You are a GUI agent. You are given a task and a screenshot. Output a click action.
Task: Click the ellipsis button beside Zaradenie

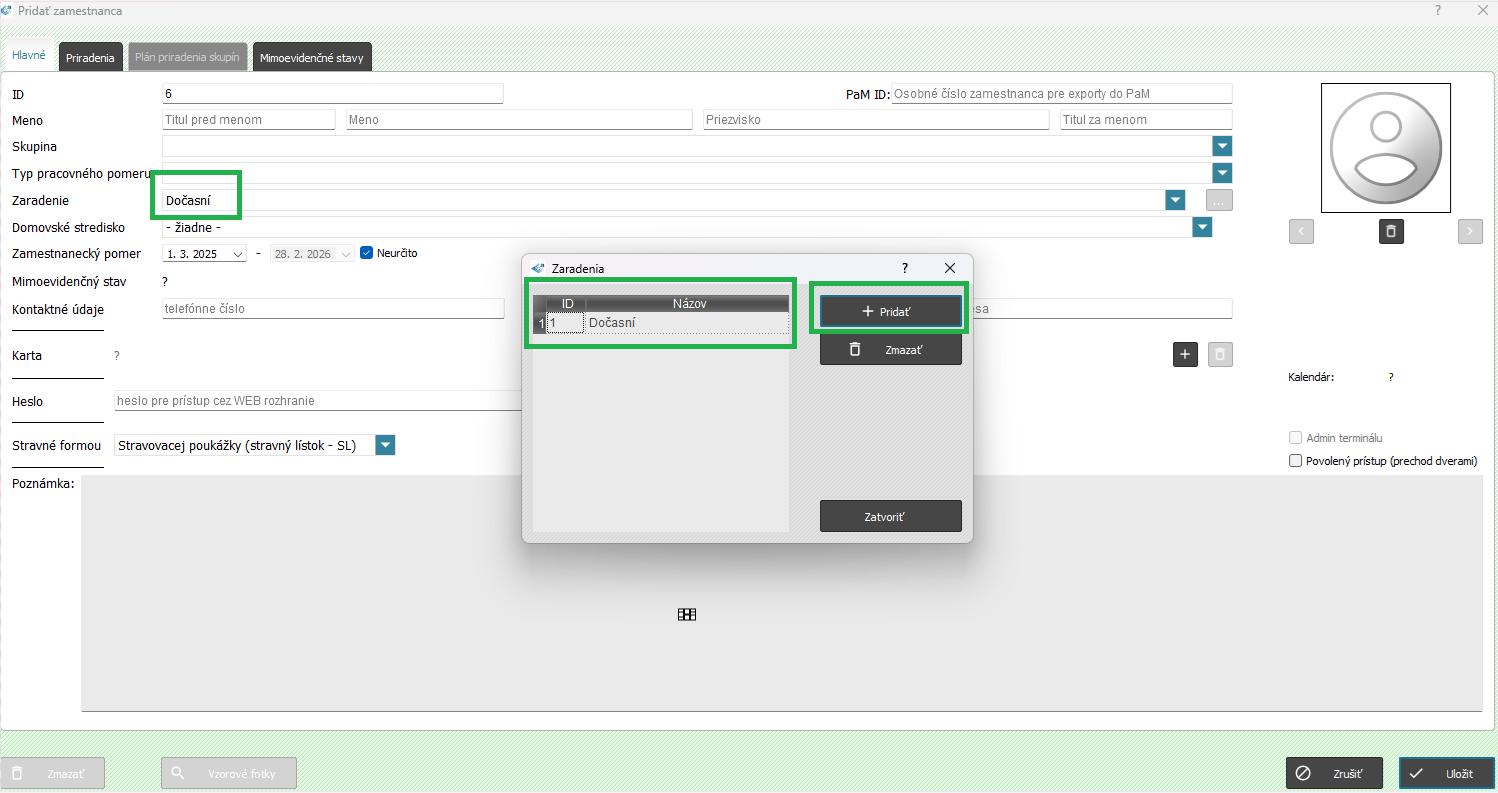pos(1219,200)
